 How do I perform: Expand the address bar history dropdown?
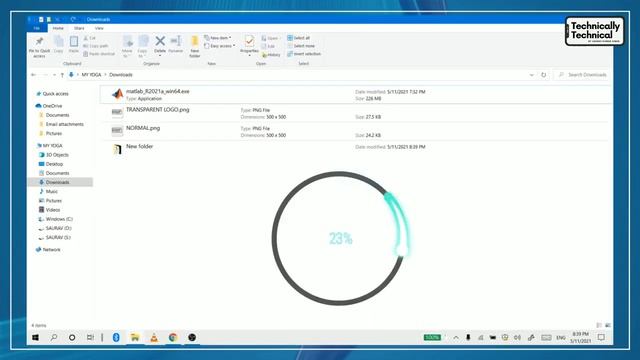[x=531, y=75]
